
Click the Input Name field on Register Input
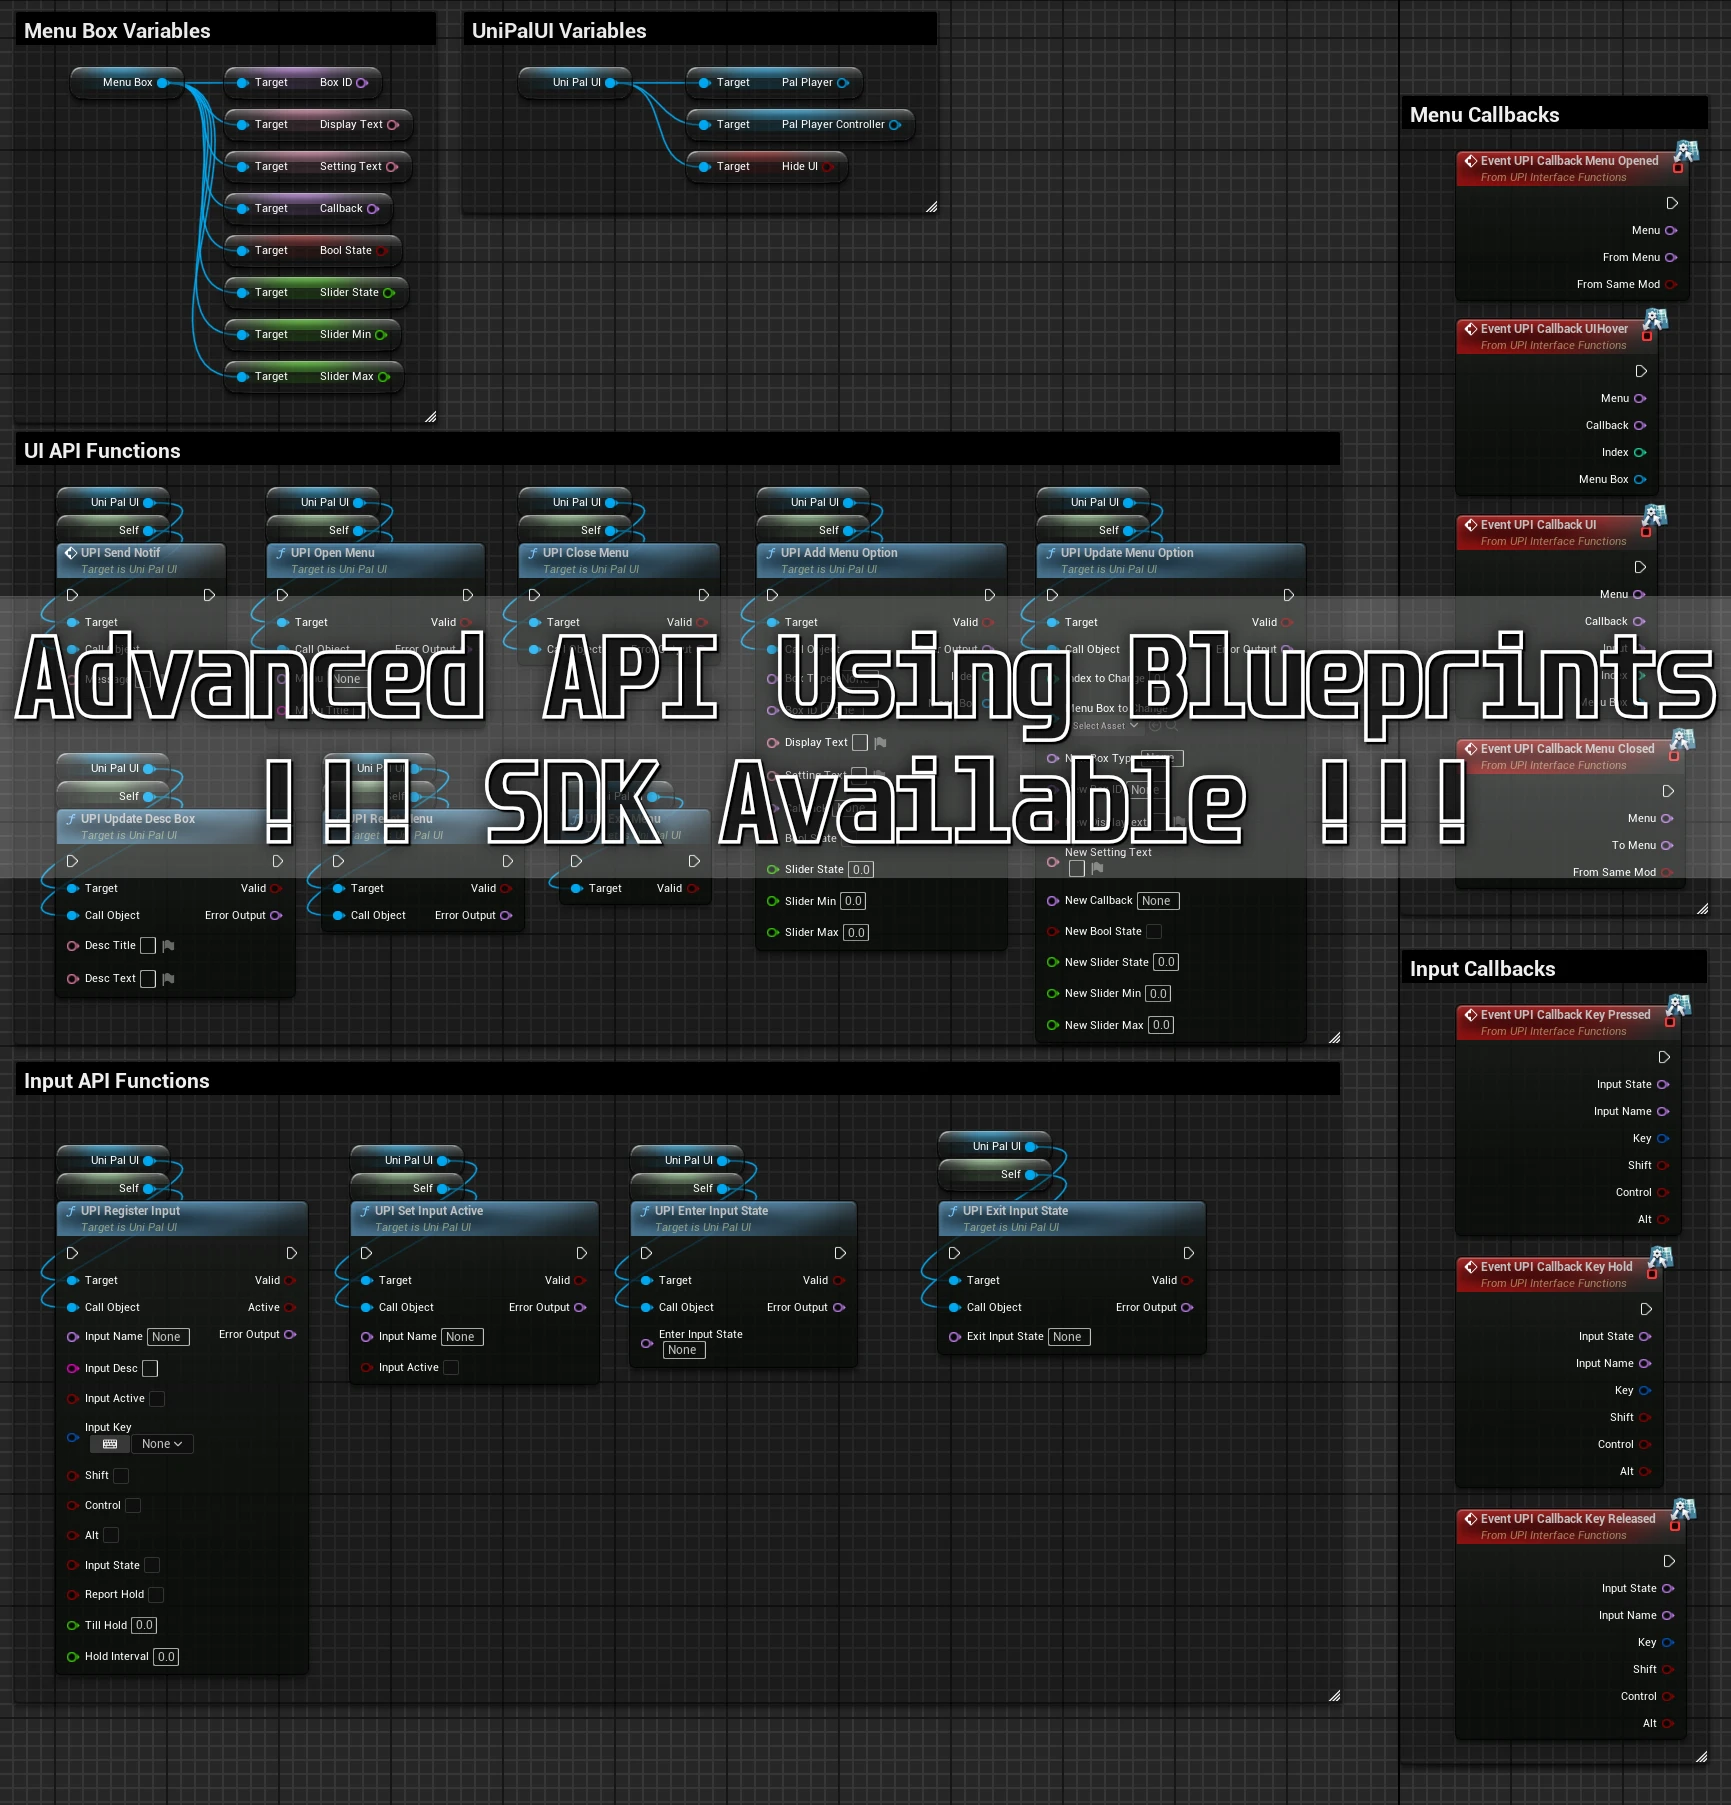168,1337
